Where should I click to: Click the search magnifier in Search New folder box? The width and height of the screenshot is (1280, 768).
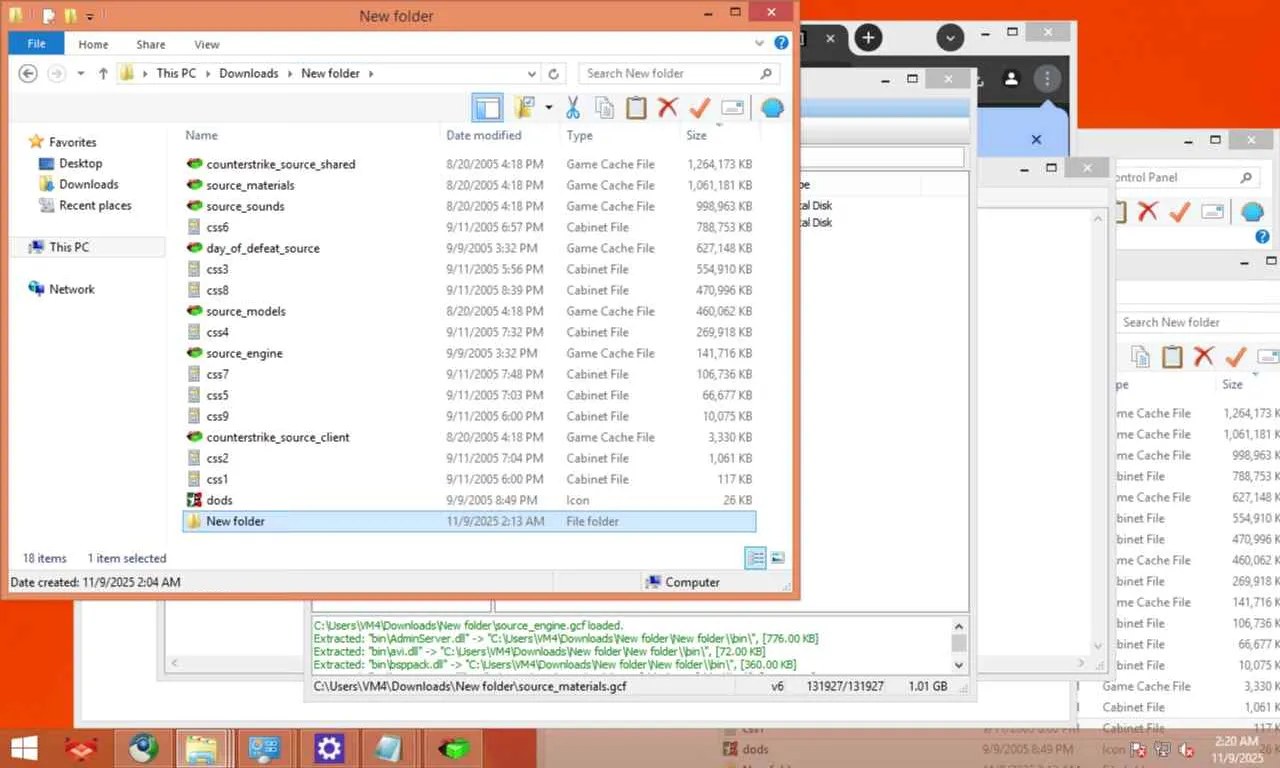(766, 73)
